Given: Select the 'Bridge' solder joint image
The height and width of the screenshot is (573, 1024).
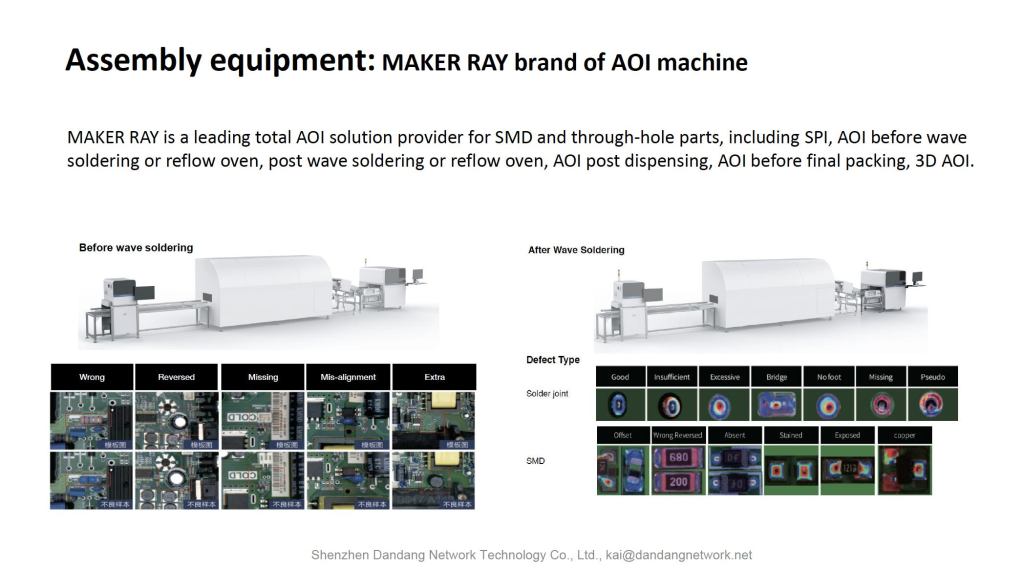Looking at the screenshot, I should click(x=776, y=405).
